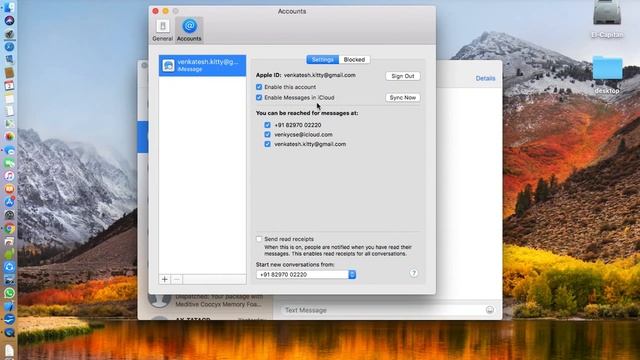The width and height of the screenshot is (640, 360).
Task: Switch to the Blocked tab
Action: pyautogui.click(x=354, y=60)
